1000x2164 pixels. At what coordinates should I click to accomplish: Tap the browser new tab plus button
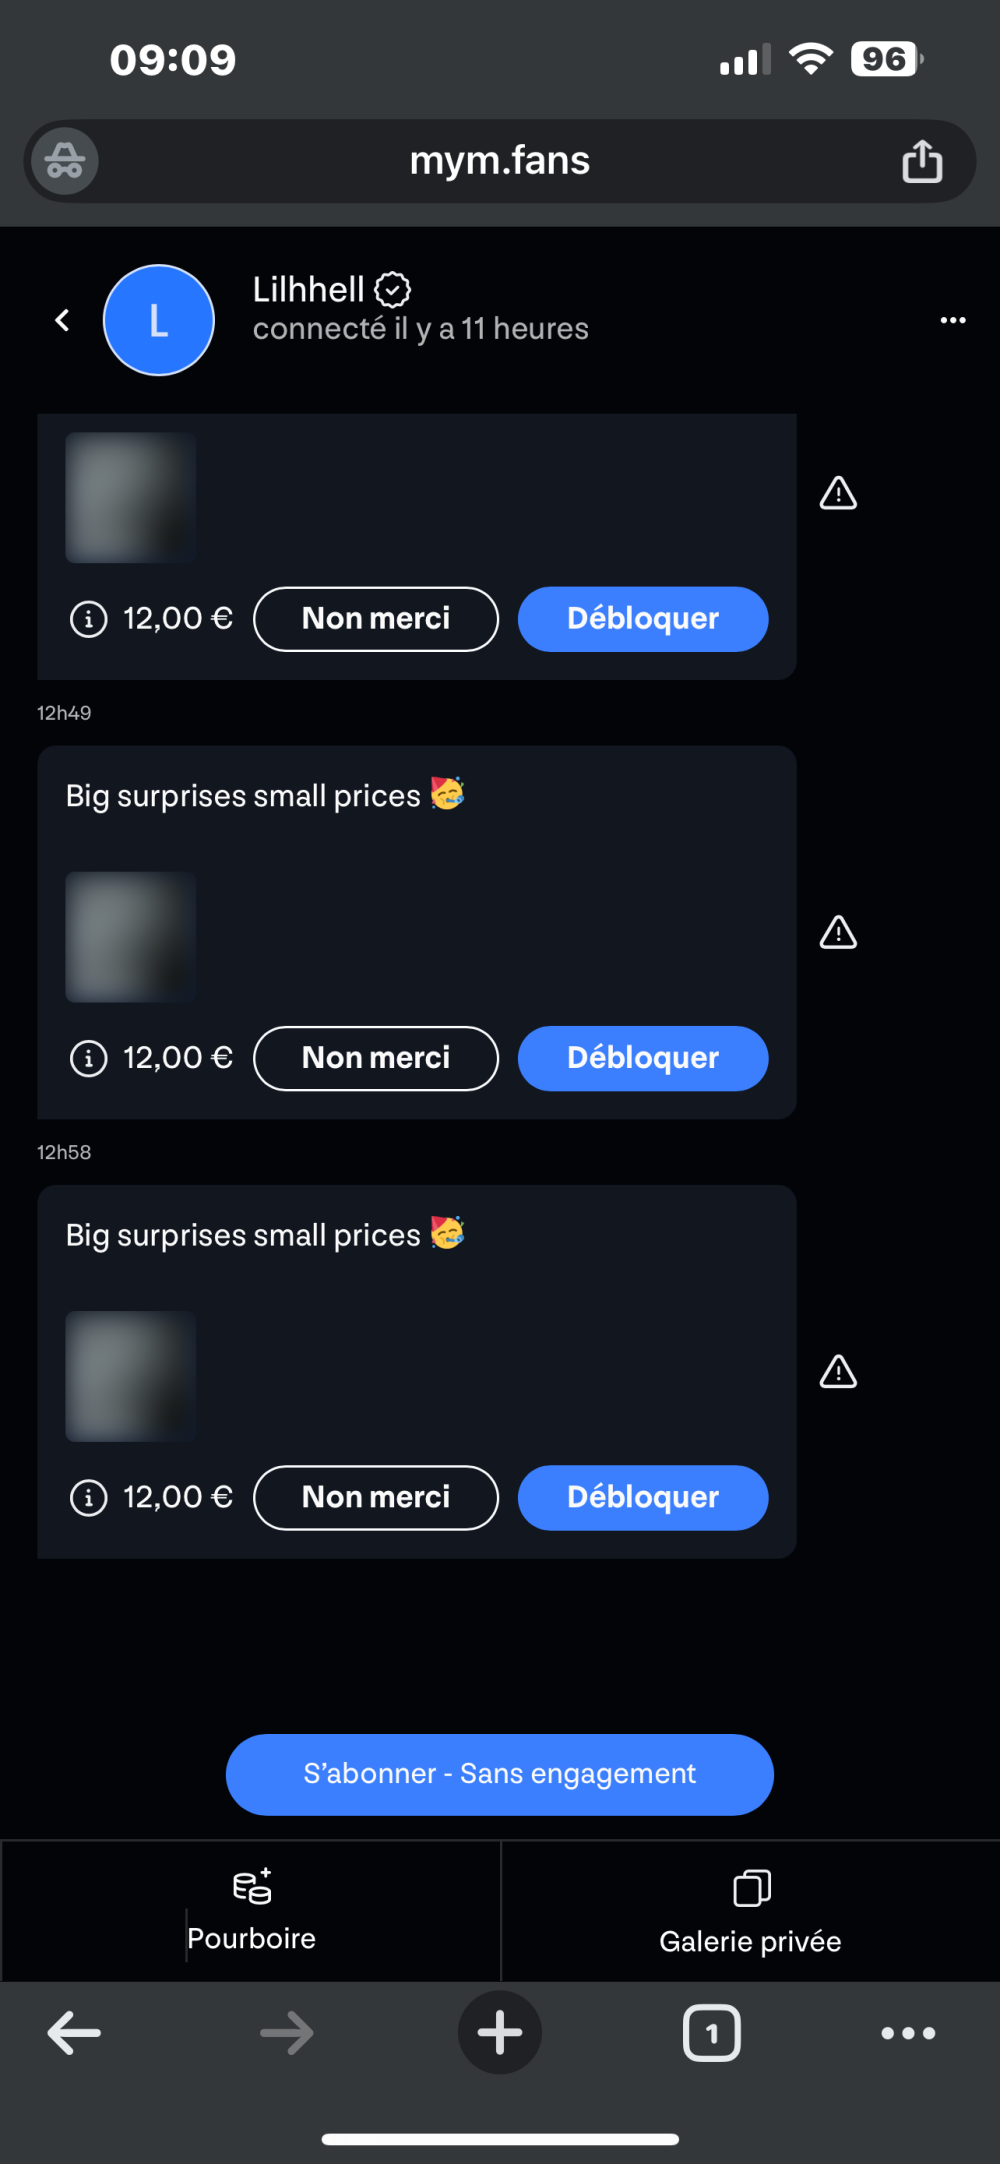[500, 2032]
